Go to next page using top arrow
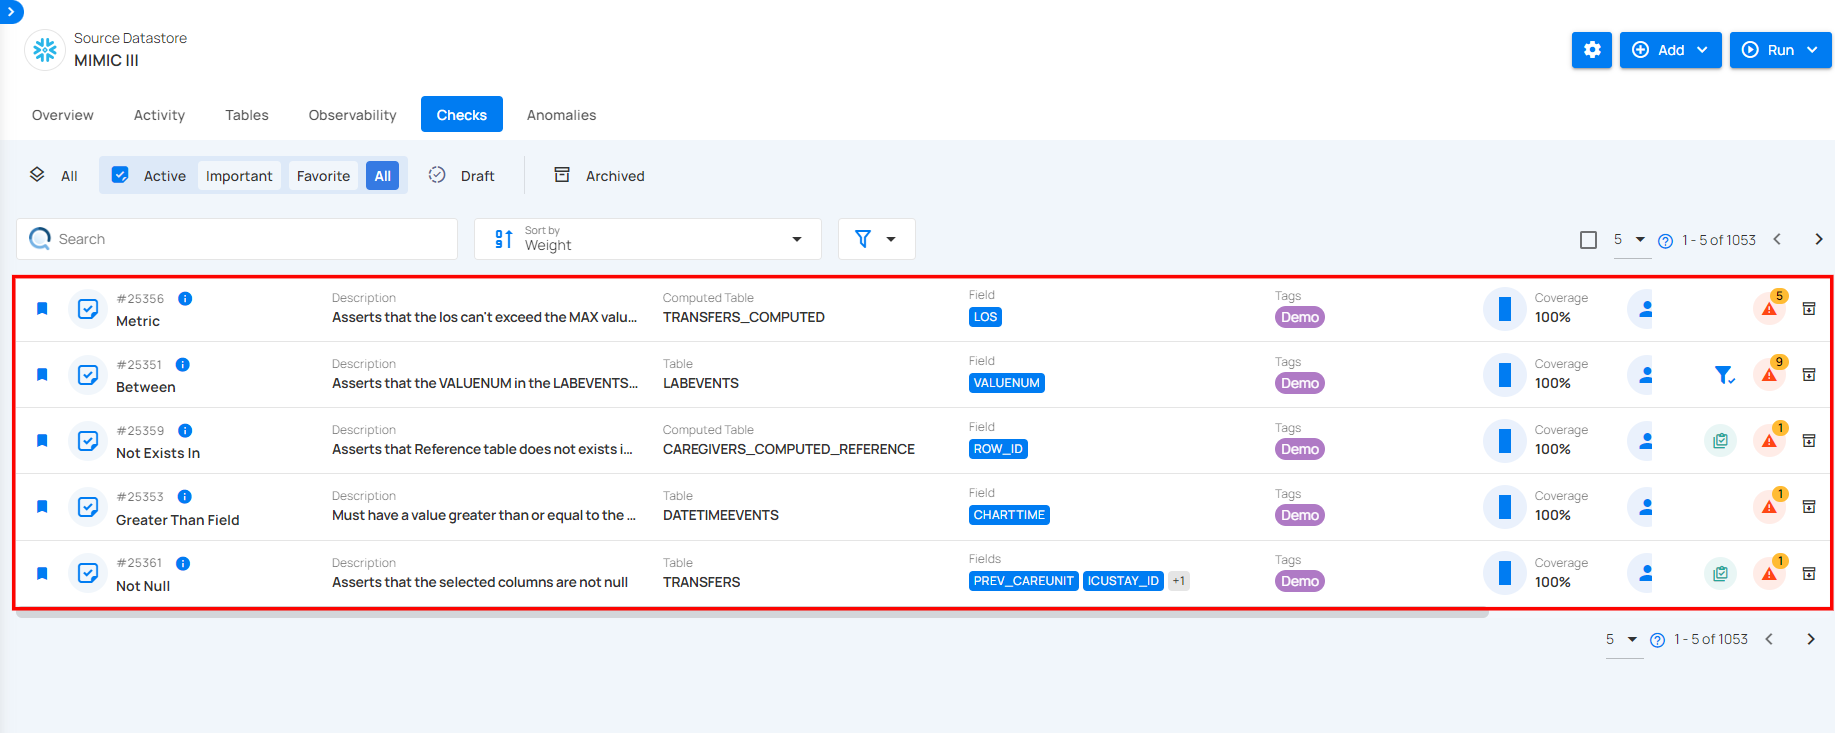Image resolution: width=1835 pixels, height=733 pixels. [1818, 239]
